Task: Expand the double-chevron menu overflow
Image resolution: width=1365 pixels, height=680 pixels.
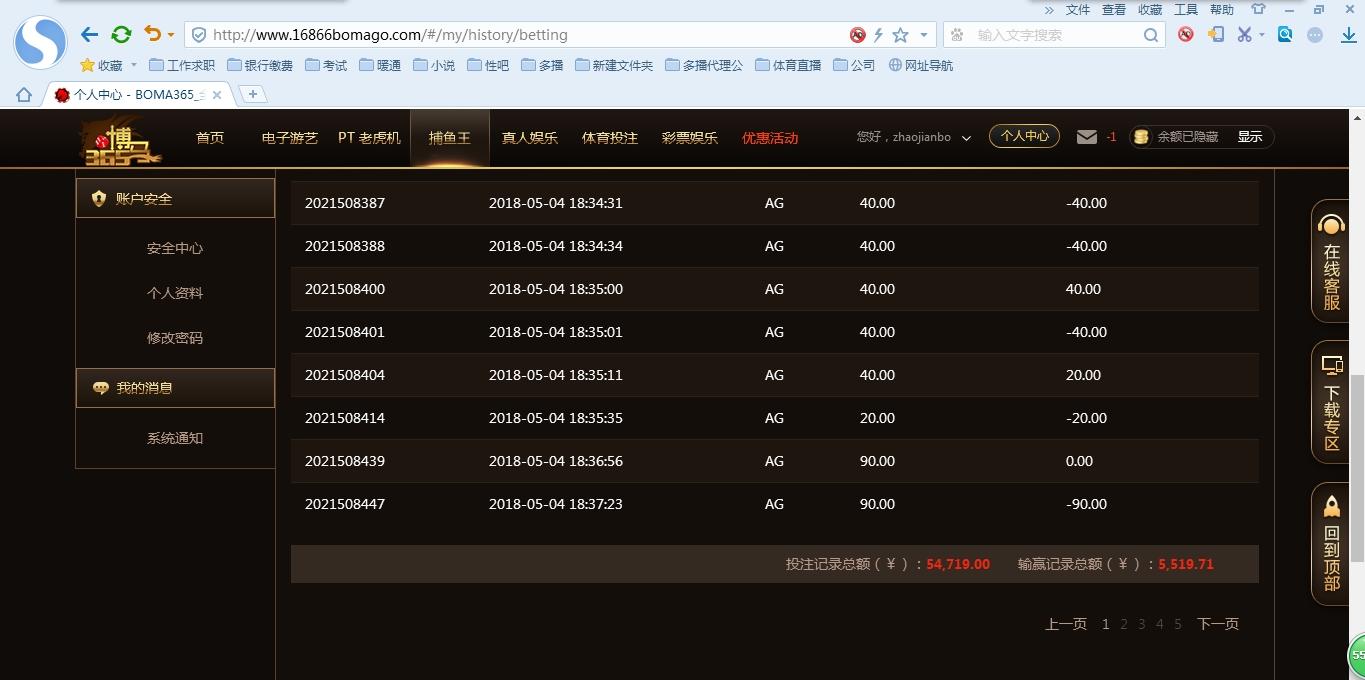Action: point(1049,10)
